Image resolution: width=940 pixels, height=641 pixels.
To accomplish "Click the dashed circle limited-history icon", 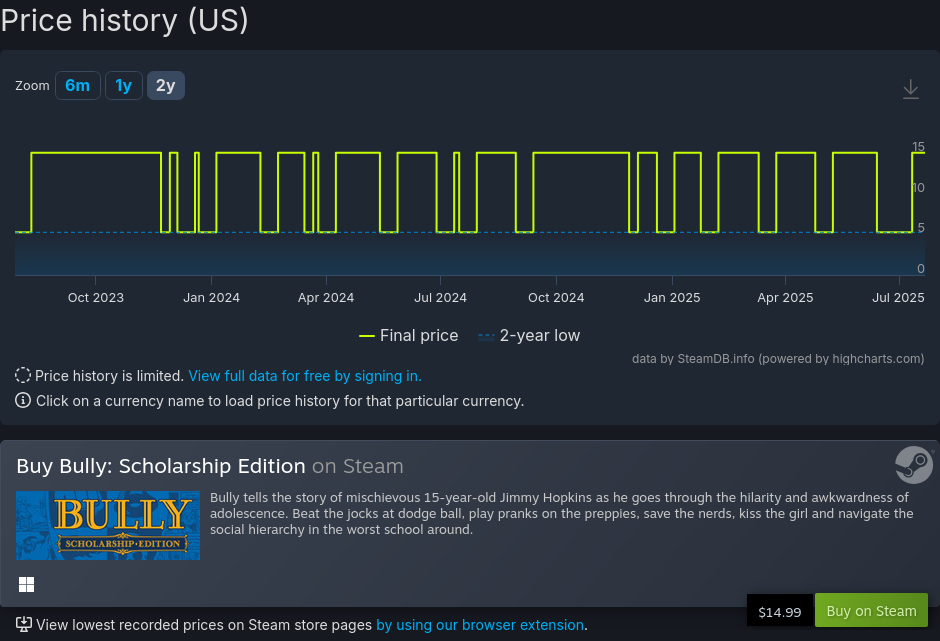I will click(23, 375).
